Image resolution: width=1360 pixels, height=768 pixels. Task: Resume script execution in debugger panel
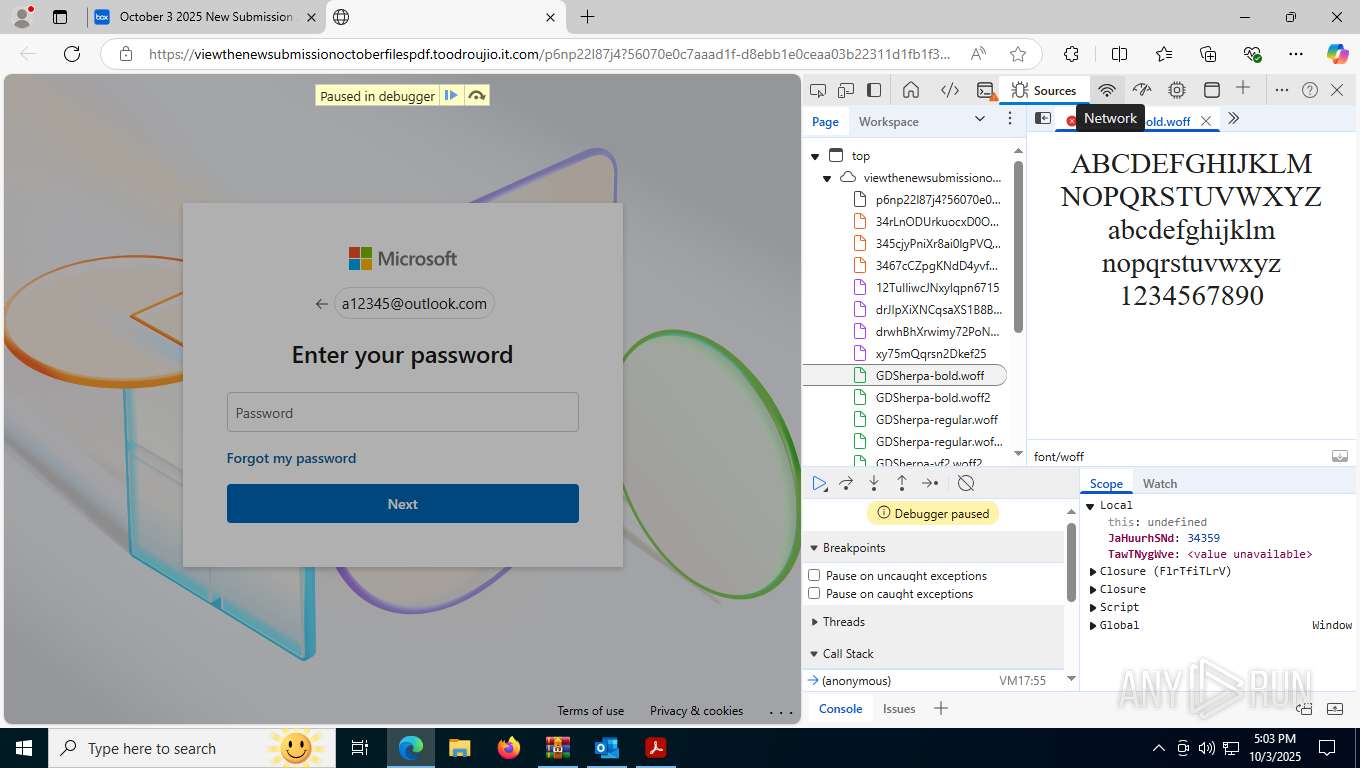click(x=819, y=483)
